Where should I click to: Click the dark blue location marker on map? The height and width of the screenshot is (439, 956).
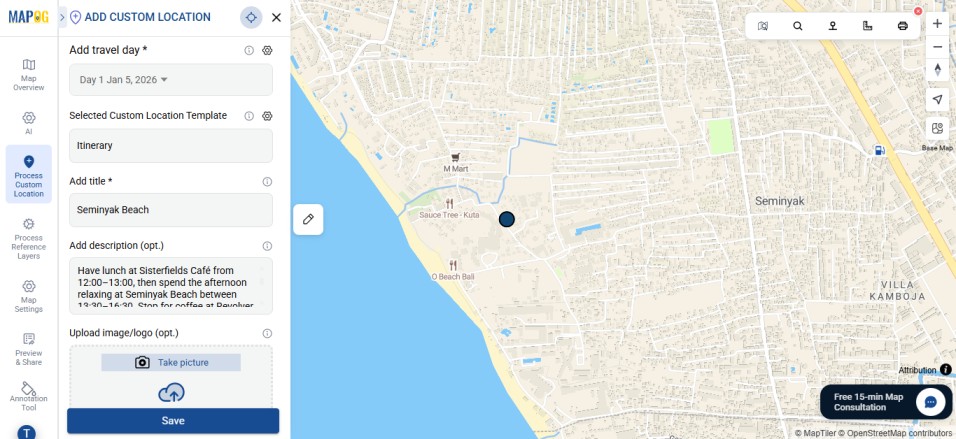point(507,220)
